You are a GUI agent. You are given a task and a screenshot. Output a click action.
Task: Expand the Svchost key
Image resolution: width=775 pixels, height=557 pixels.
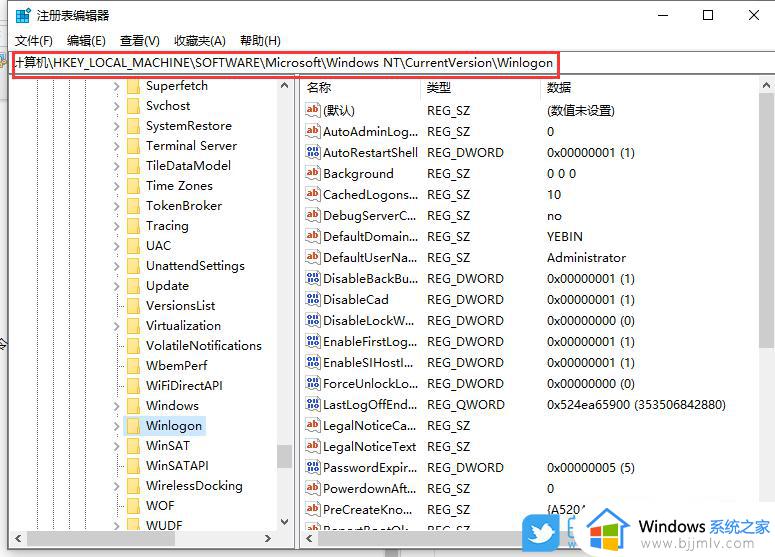tap(116, 106)
